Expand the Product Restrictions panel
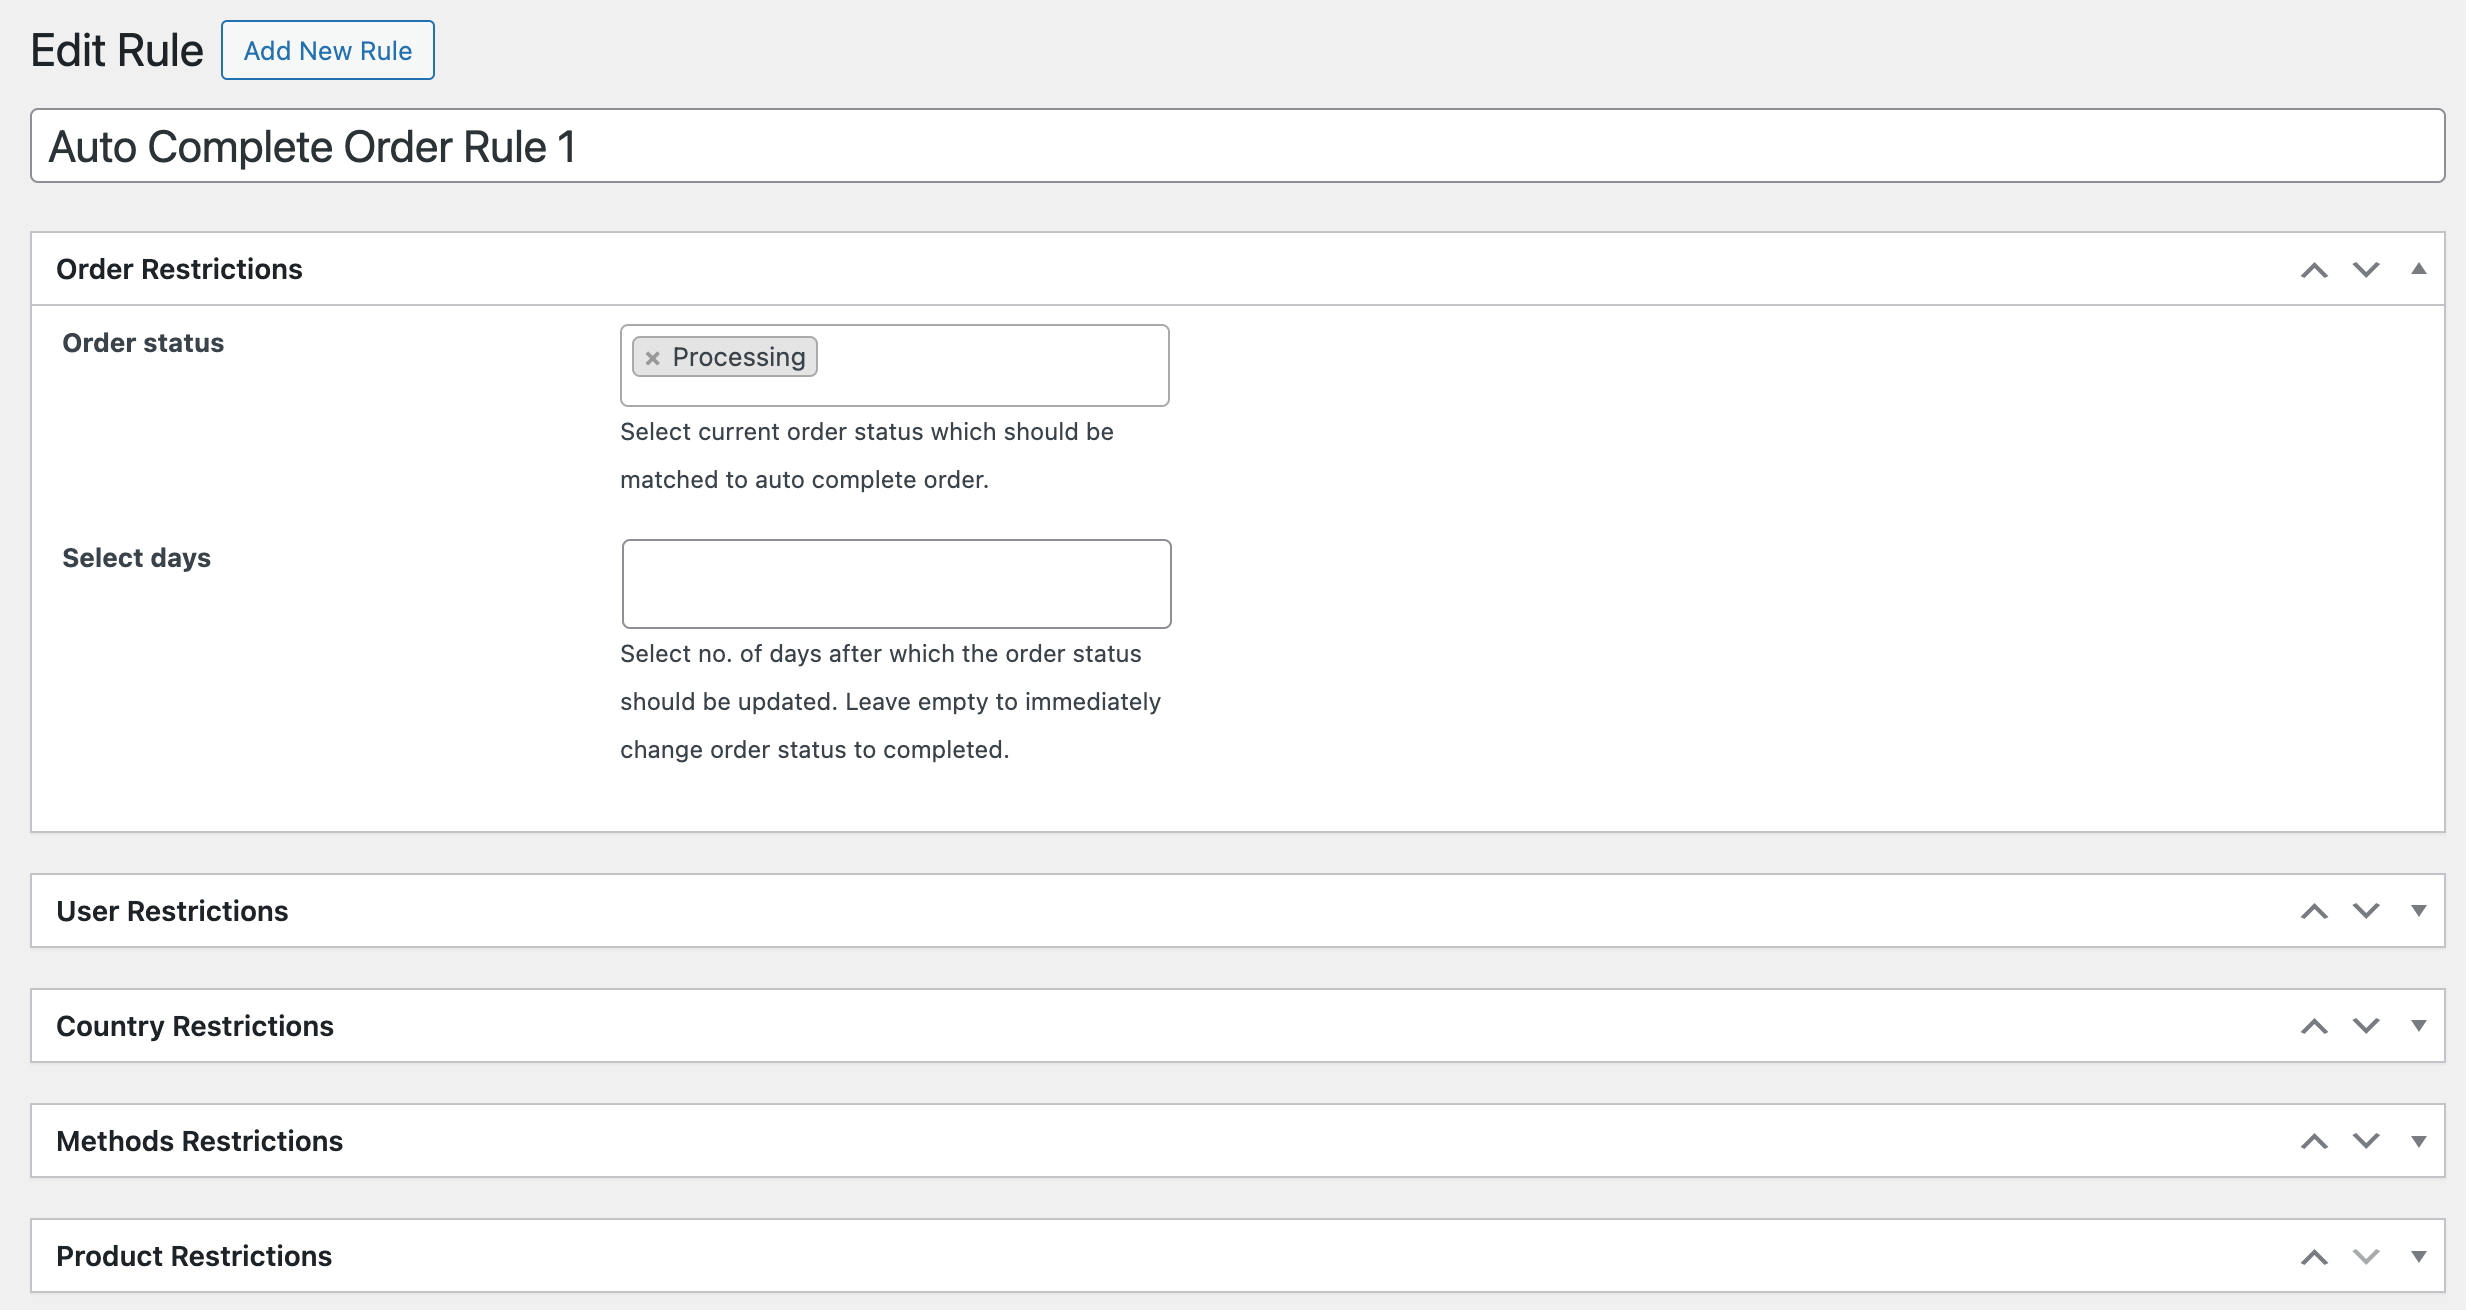Viewport: 2466px width, 1310px height. click(x=2420, y=1255)
